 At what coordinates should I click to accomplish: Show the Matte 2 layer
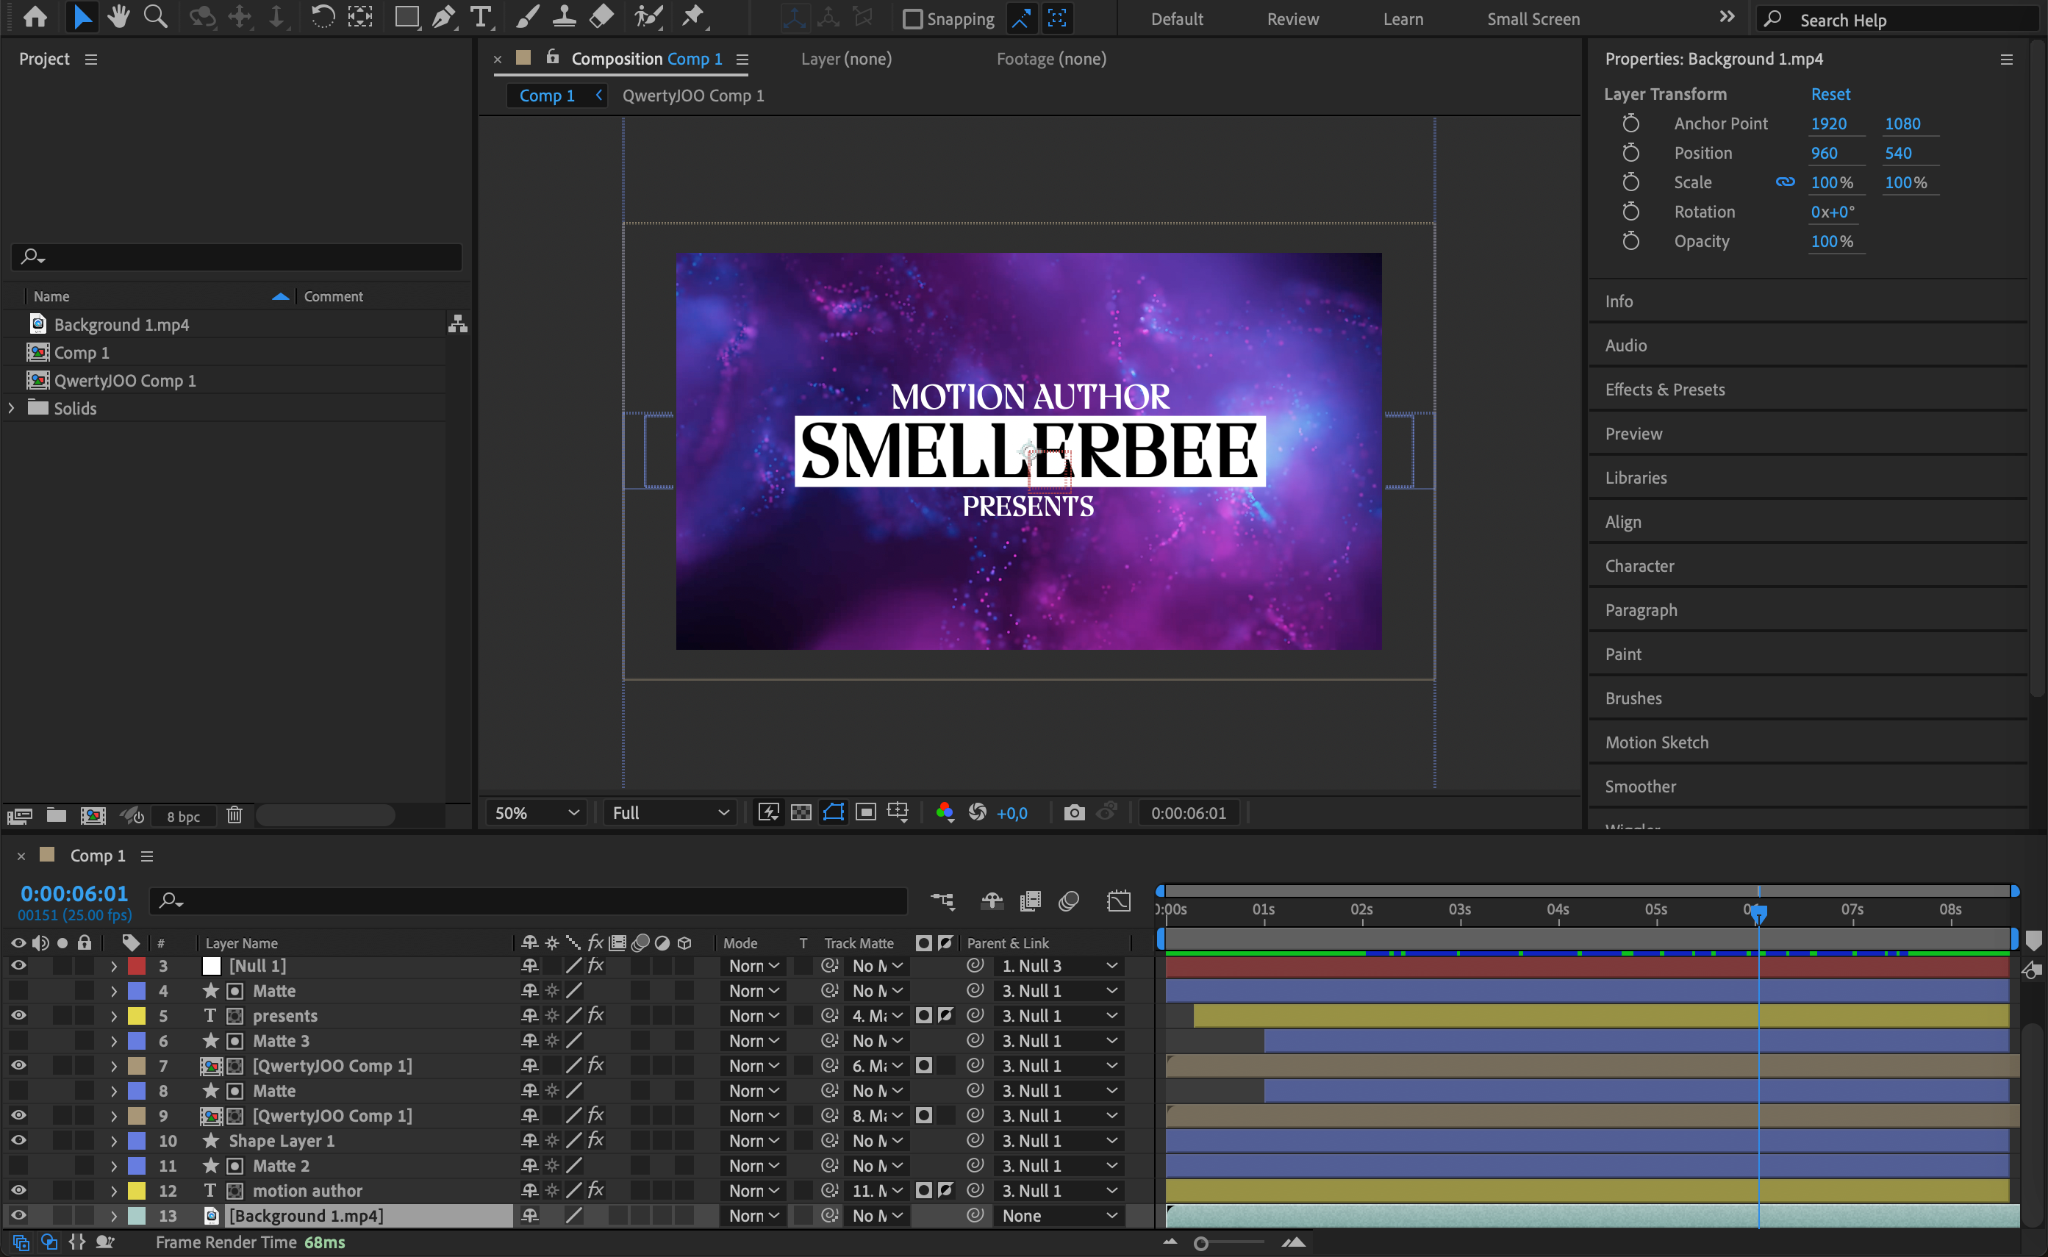(x=18, y=1165)
